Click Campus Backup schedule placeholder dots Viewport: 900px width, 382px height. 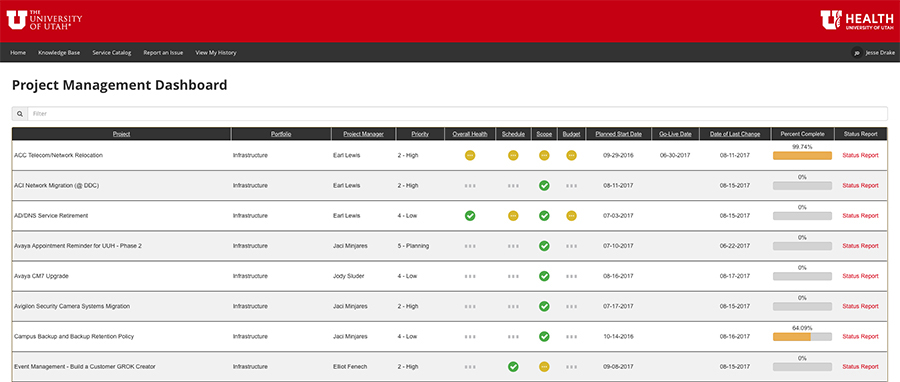tap(513, 337)
